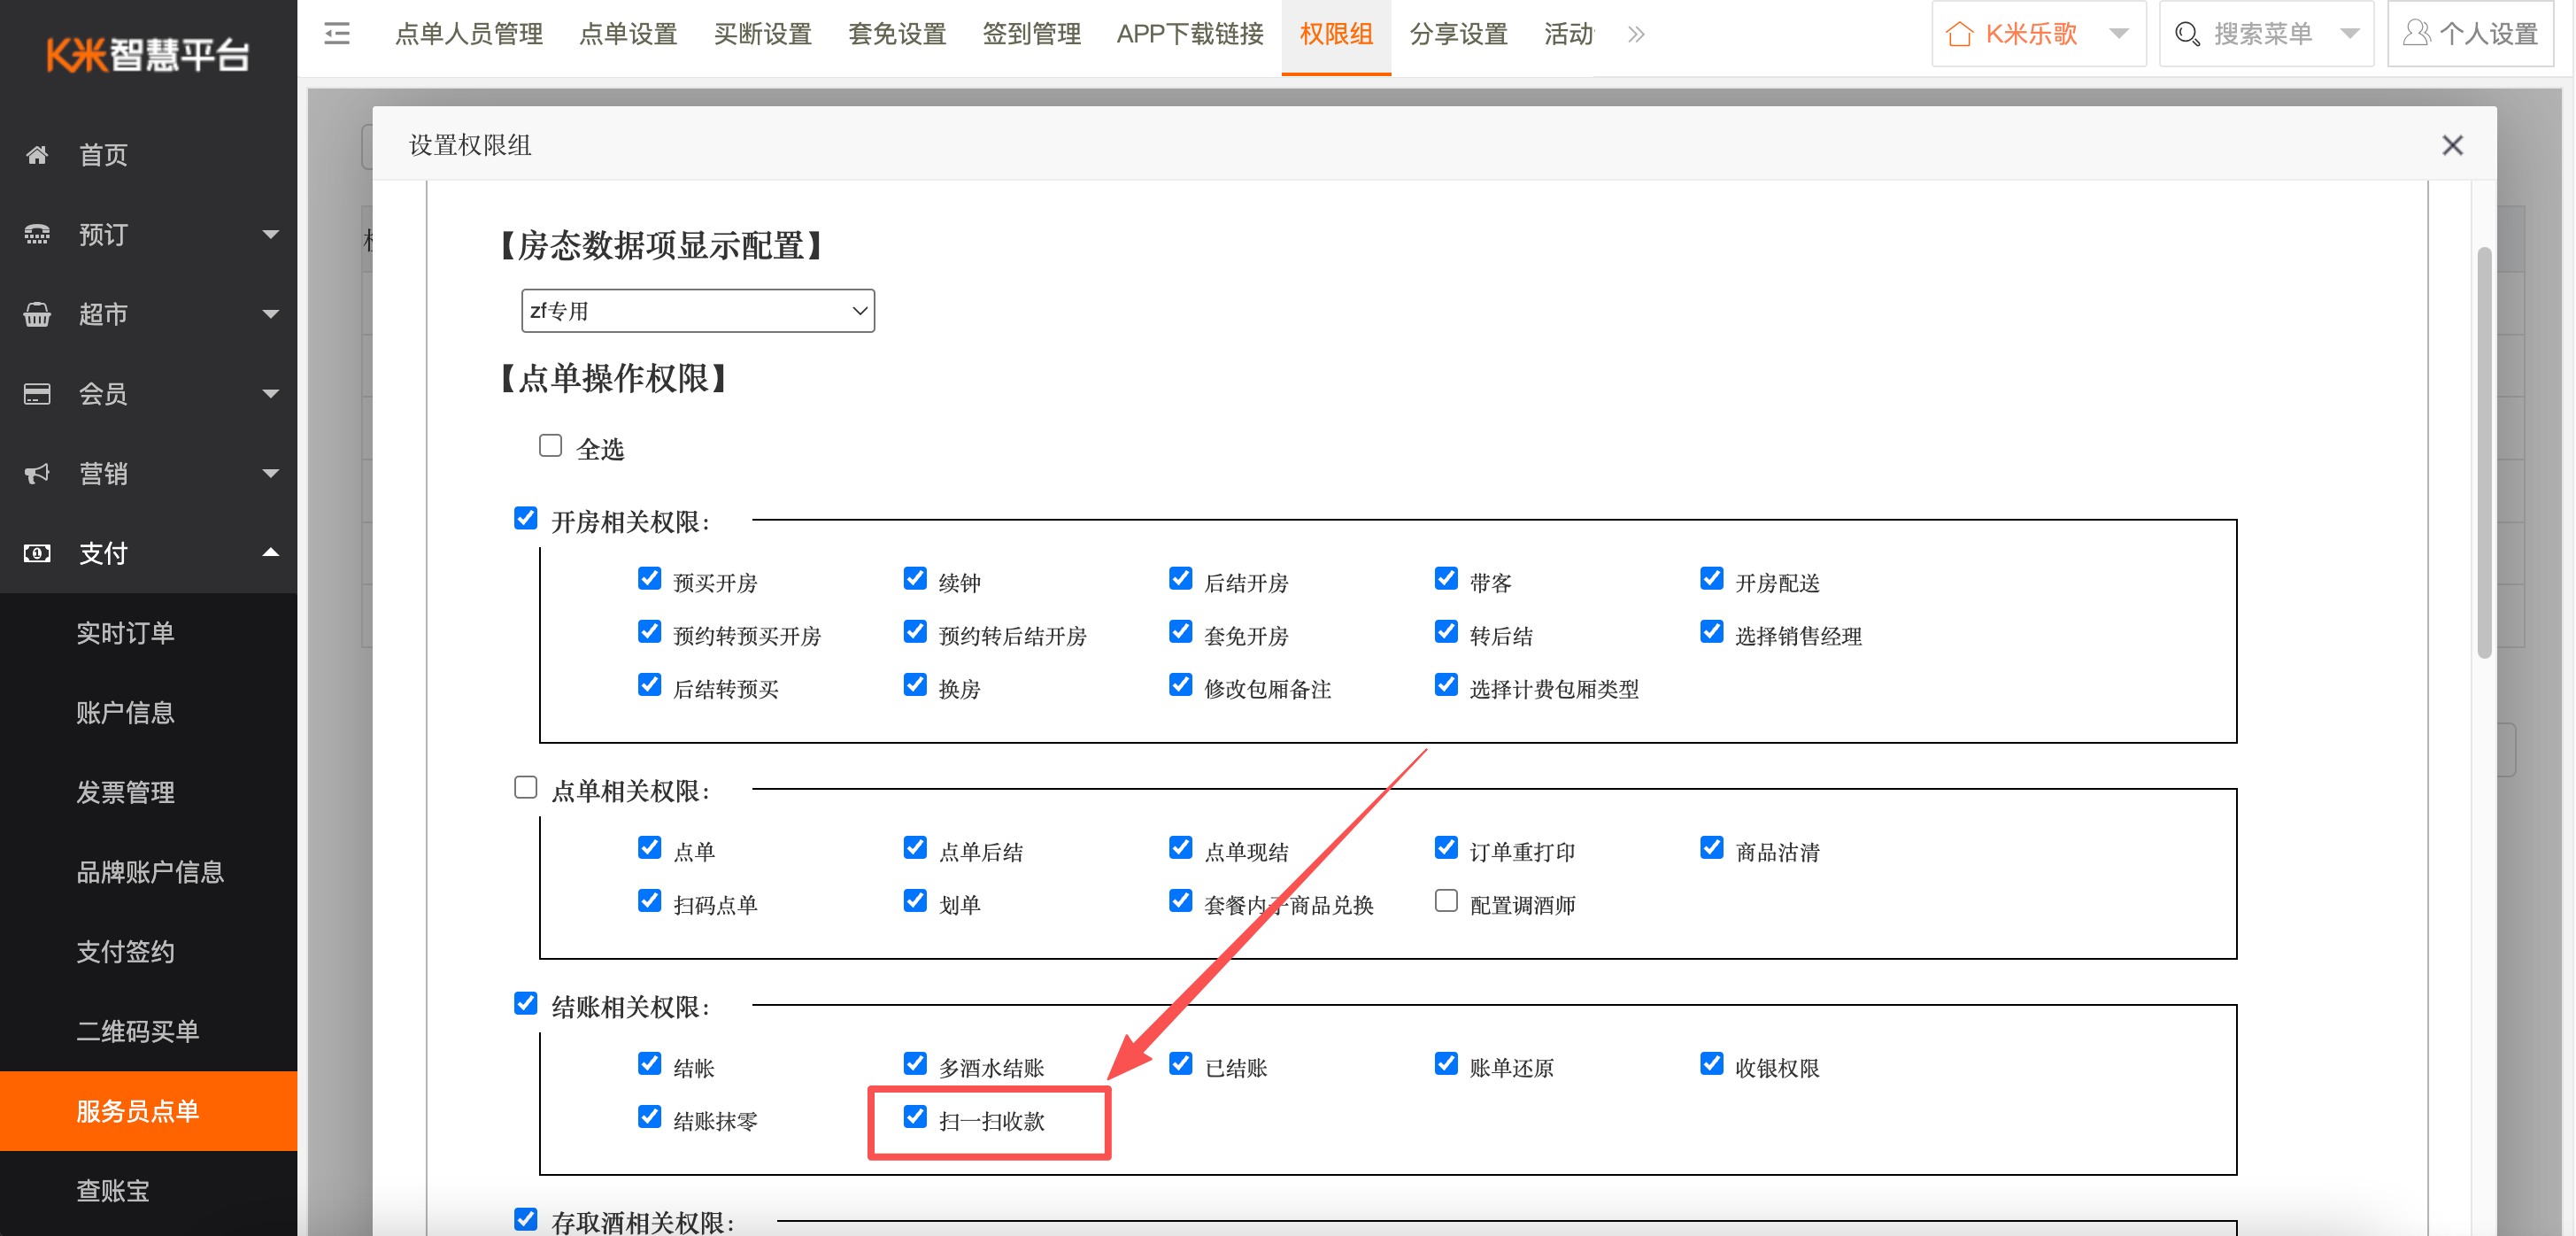Click the home icon beside 首页
The width and height of the screenshot is (2576, 1236).
pyautogui.click(x=37, y=155)
